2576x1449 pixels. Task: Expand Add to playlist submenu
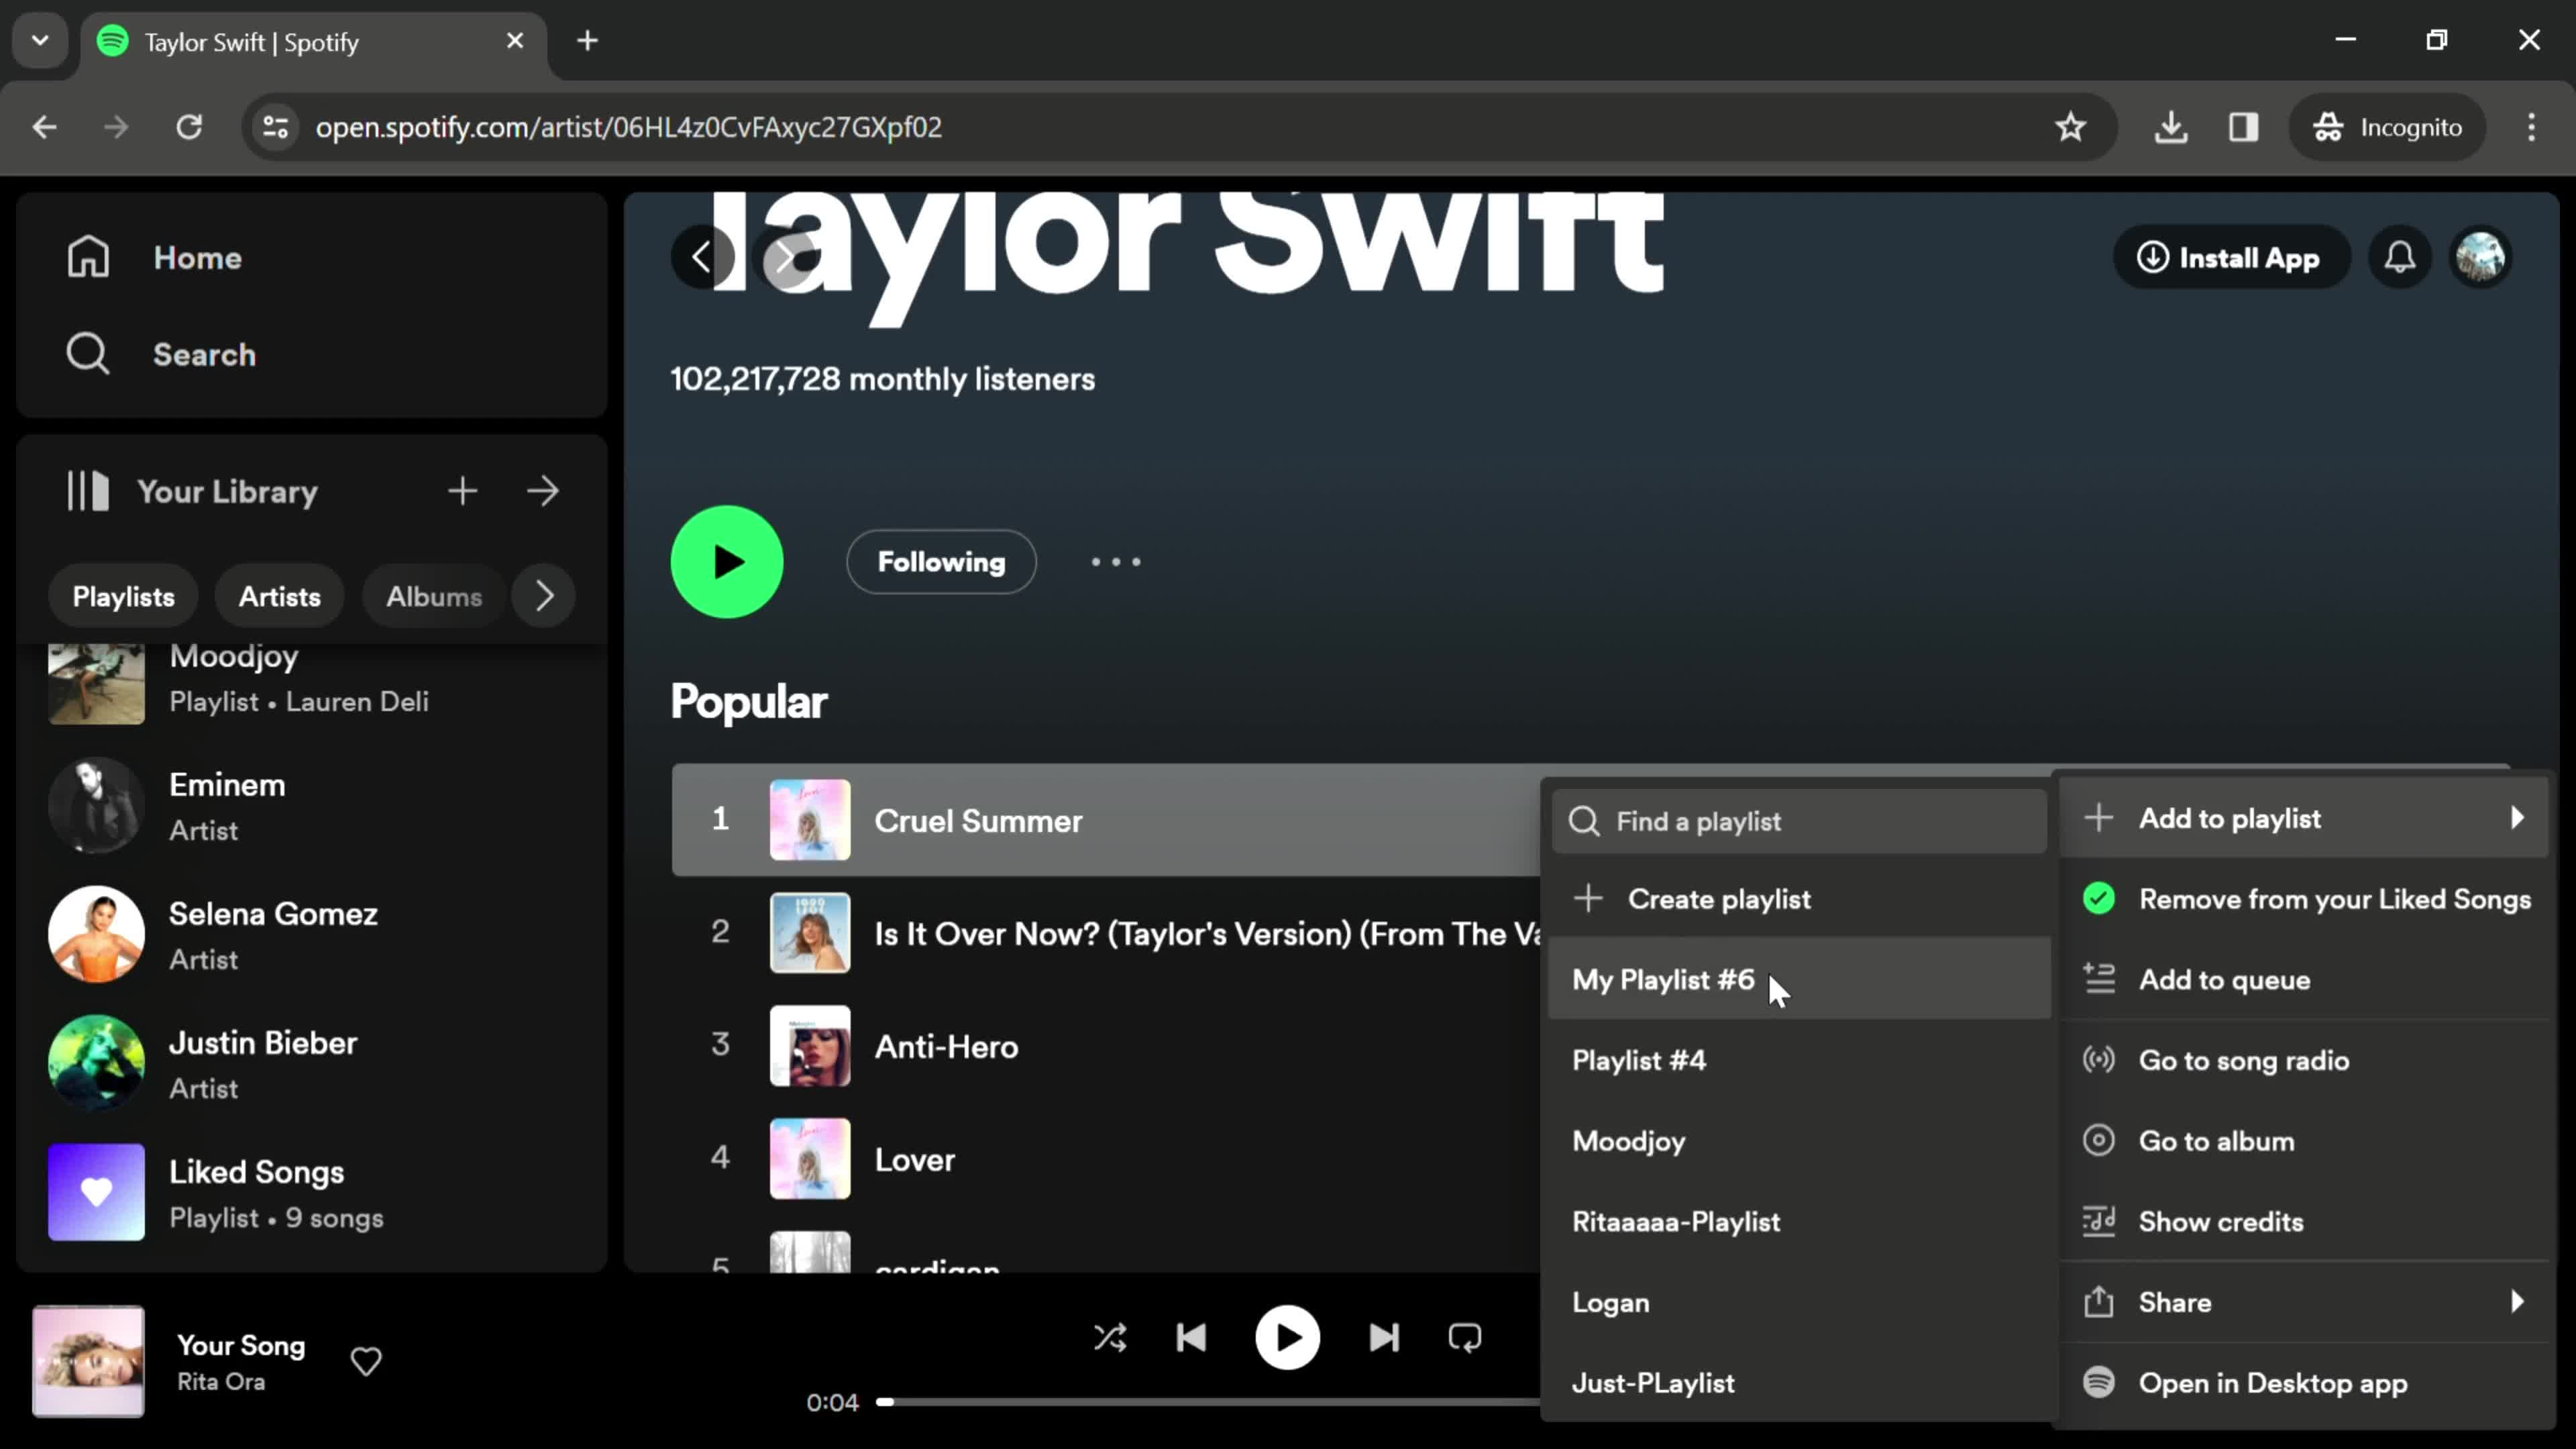coord(2304,818)
